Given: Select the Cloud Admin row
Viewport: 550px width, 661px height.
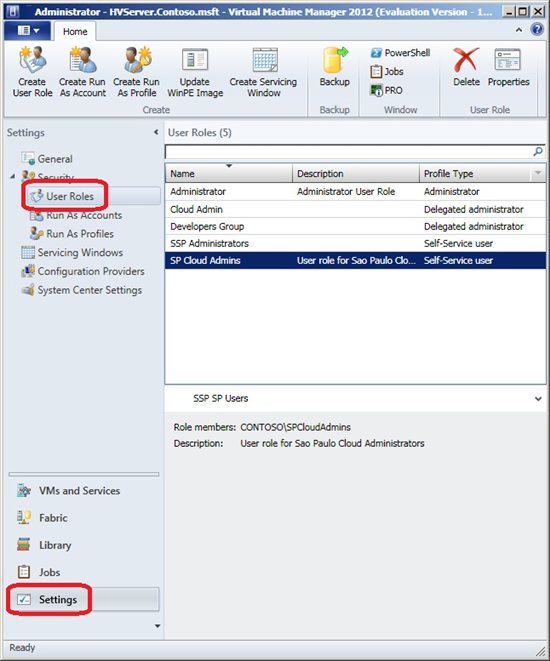Looking at the screenshot, I should click(355, 209).
